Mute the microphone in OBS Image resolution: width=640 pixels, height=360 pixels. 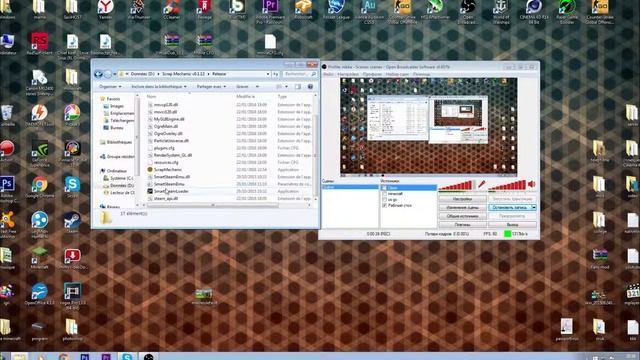[x=482, y=184]
